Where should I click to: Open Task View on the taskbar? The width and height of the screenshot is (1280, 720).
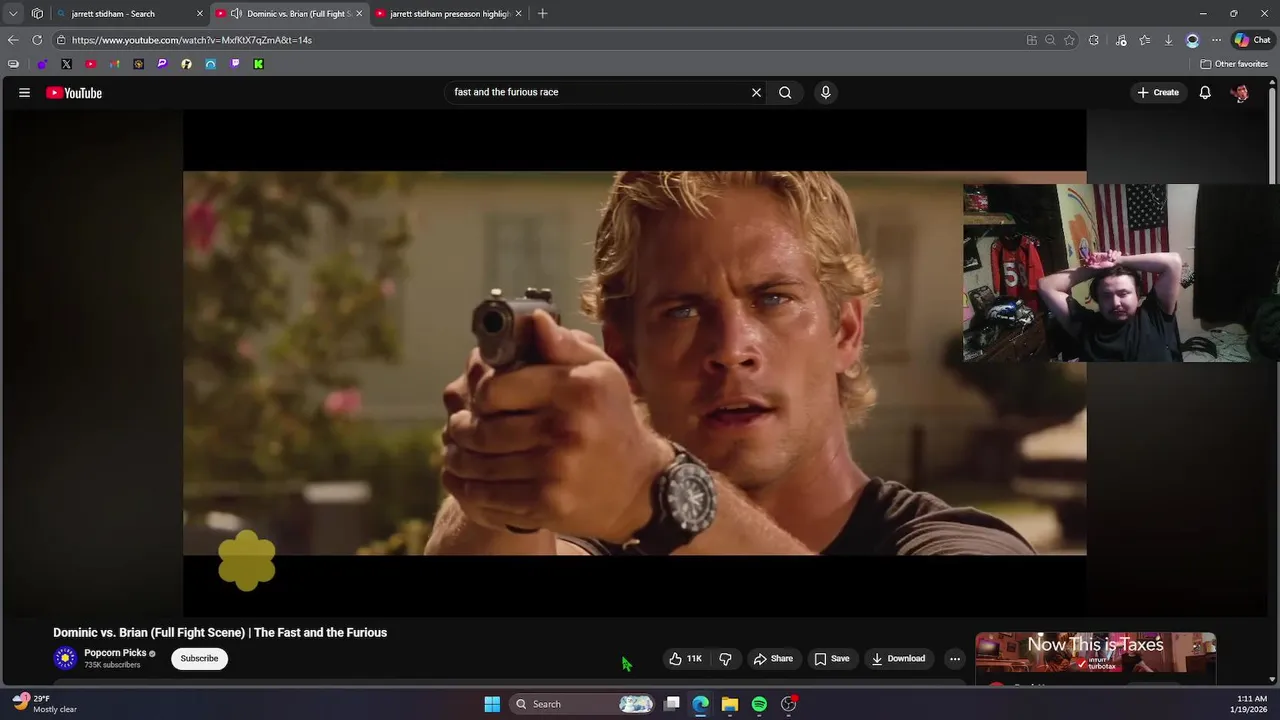point(672,704)
